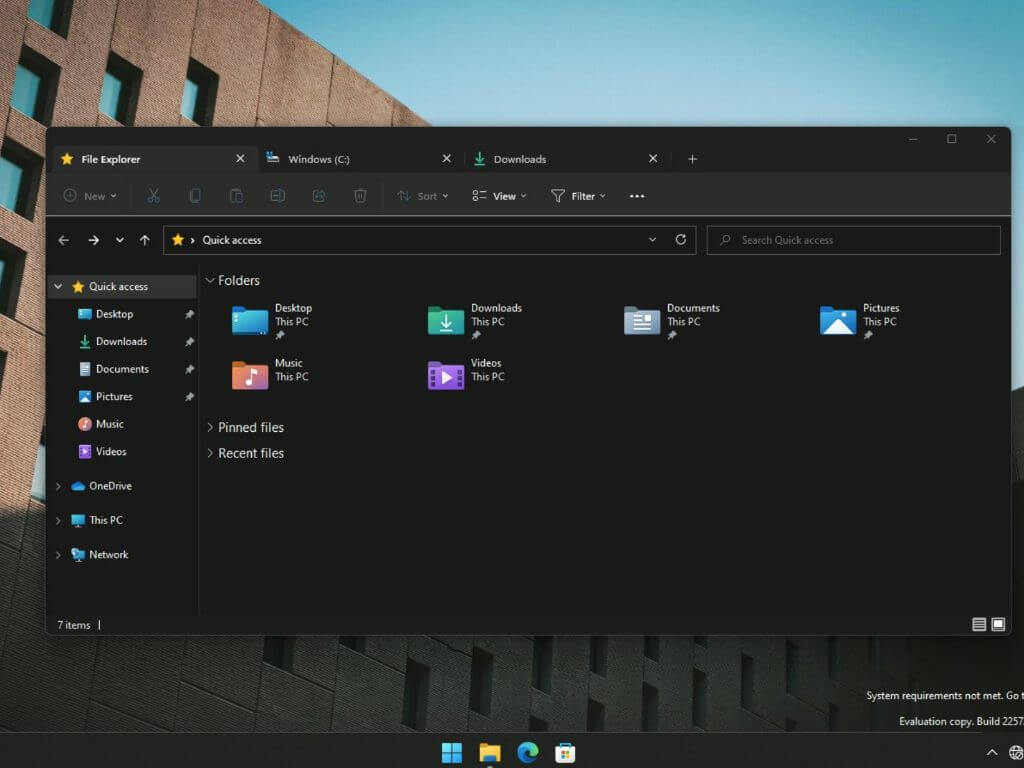The height and width of the screenshot is (768, 1024).
Task: Click Quick access text in address bar
Action: coord(232,240)
